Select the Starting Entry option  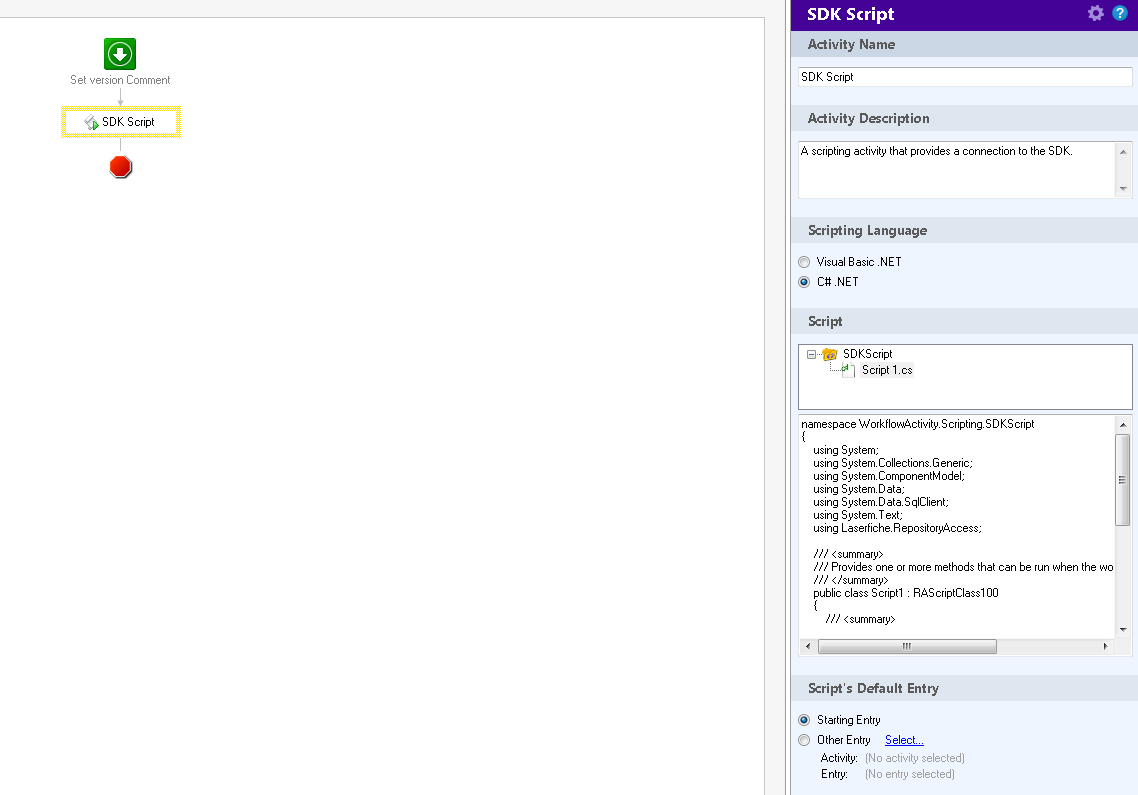point(805,720)
